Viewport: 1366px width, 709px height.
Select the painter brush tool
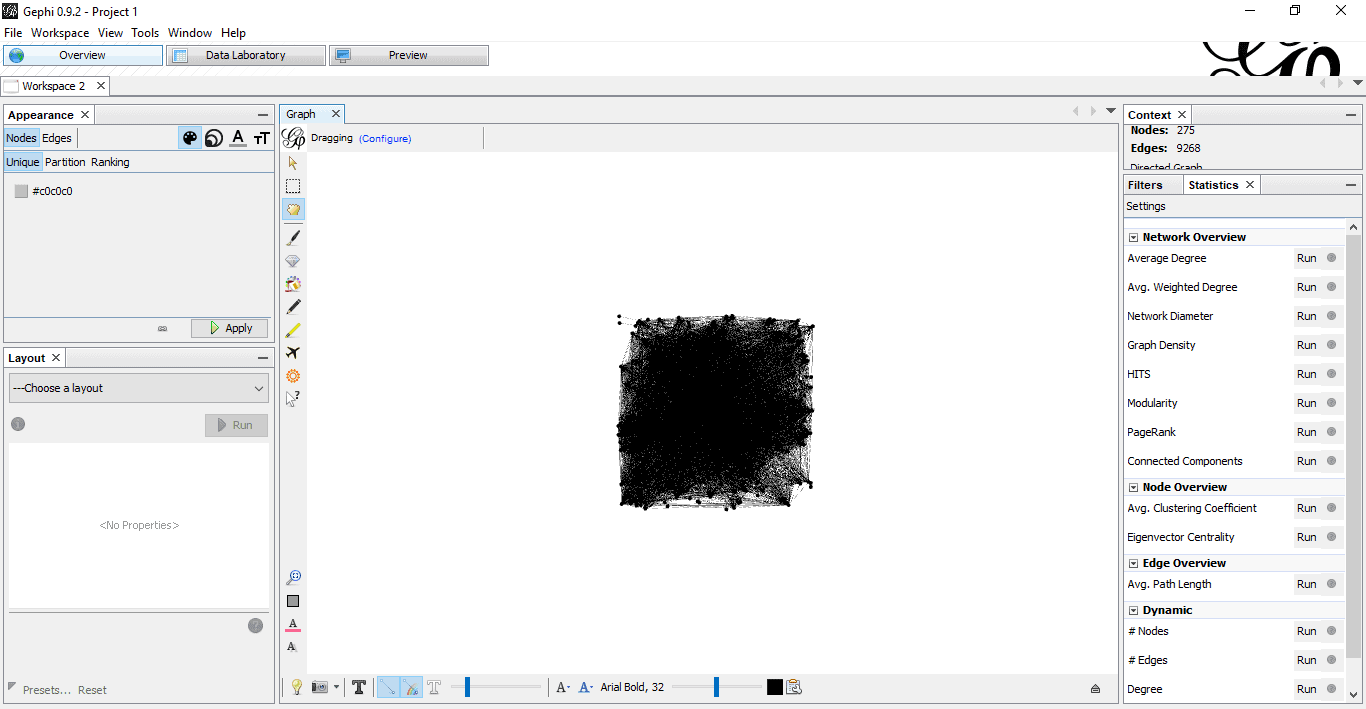point(293,237)
